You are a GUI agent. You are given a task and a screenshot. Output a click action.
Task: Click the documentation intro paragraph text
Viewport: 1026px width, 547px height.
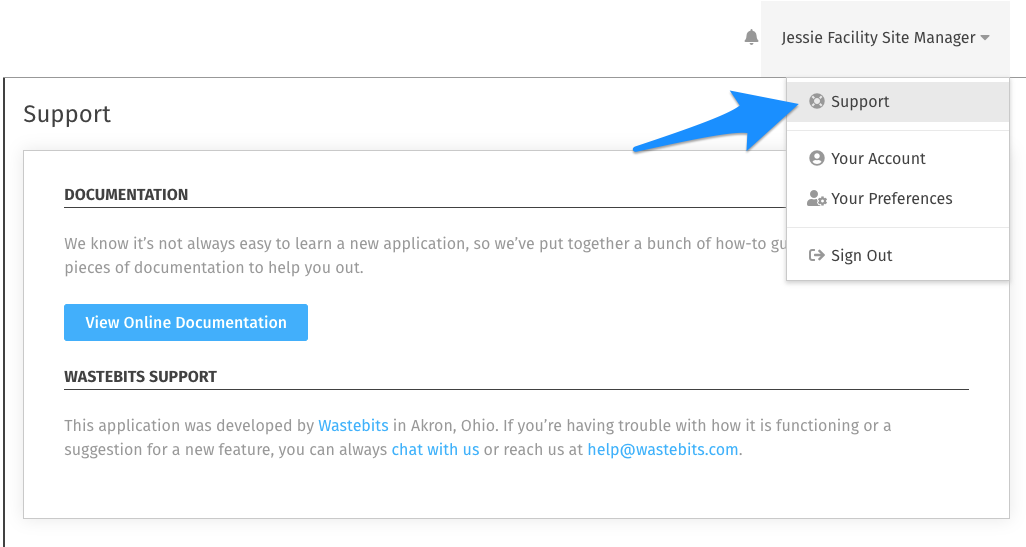(x=425, y=255)
